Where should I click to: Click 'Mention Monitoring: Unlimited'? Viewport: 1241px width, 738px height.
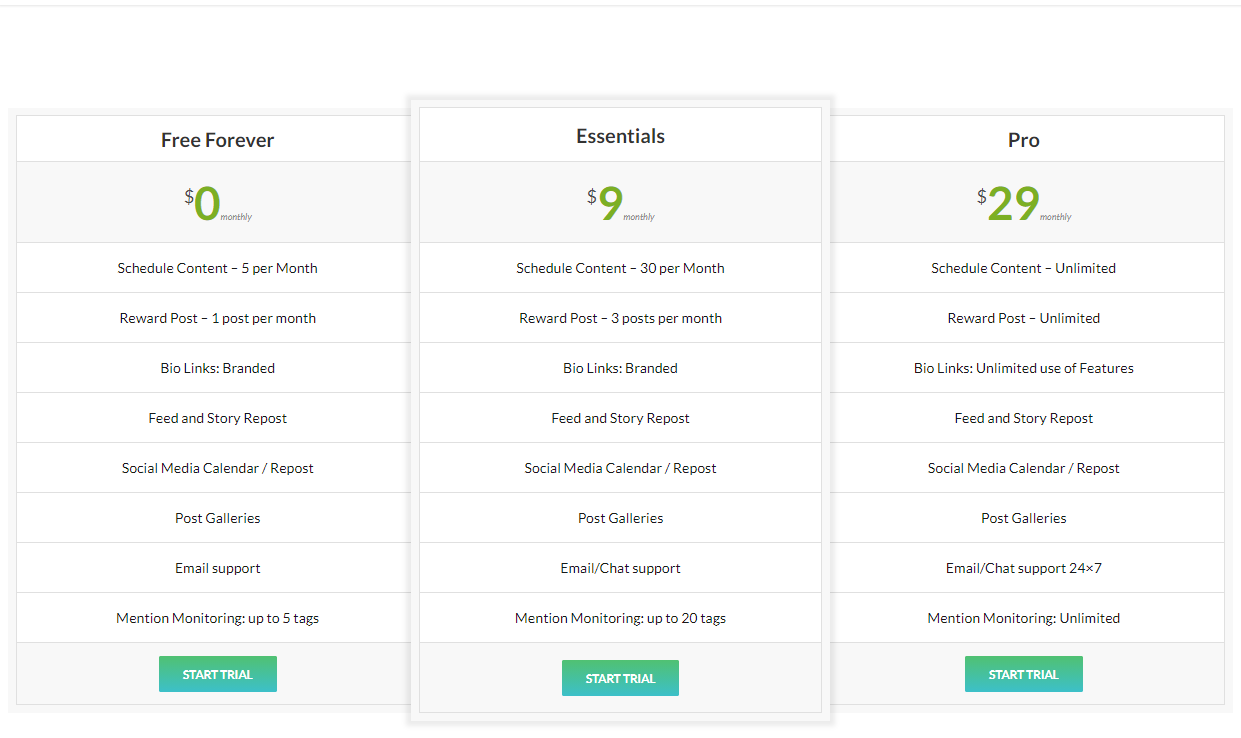[x=1023, y=618]
